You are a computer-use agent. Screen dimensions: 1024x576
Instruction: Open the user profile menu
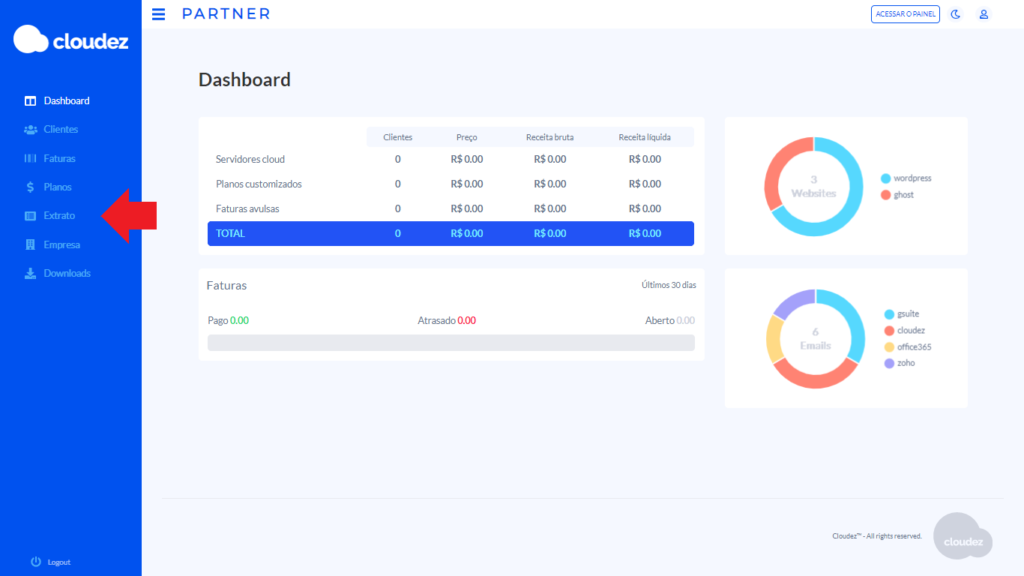[984, 14]
